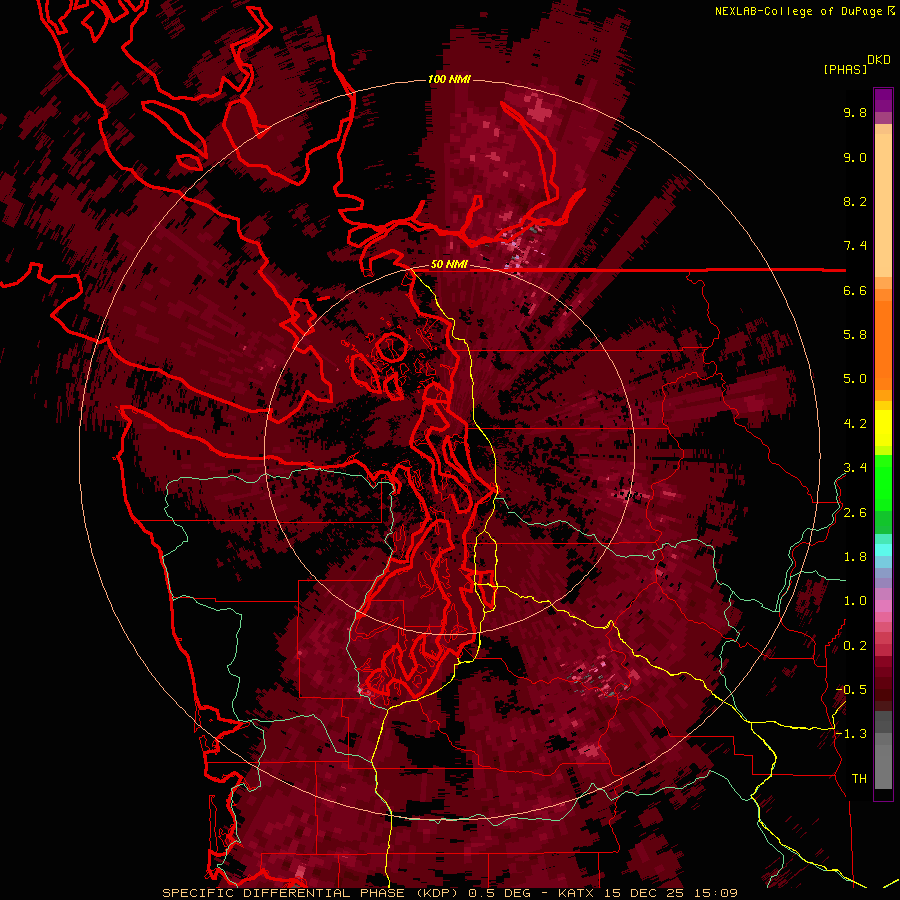This screenshot has width=900, height=900.
Task: Click the 8.2 legend value
Action: pos(855,201)
